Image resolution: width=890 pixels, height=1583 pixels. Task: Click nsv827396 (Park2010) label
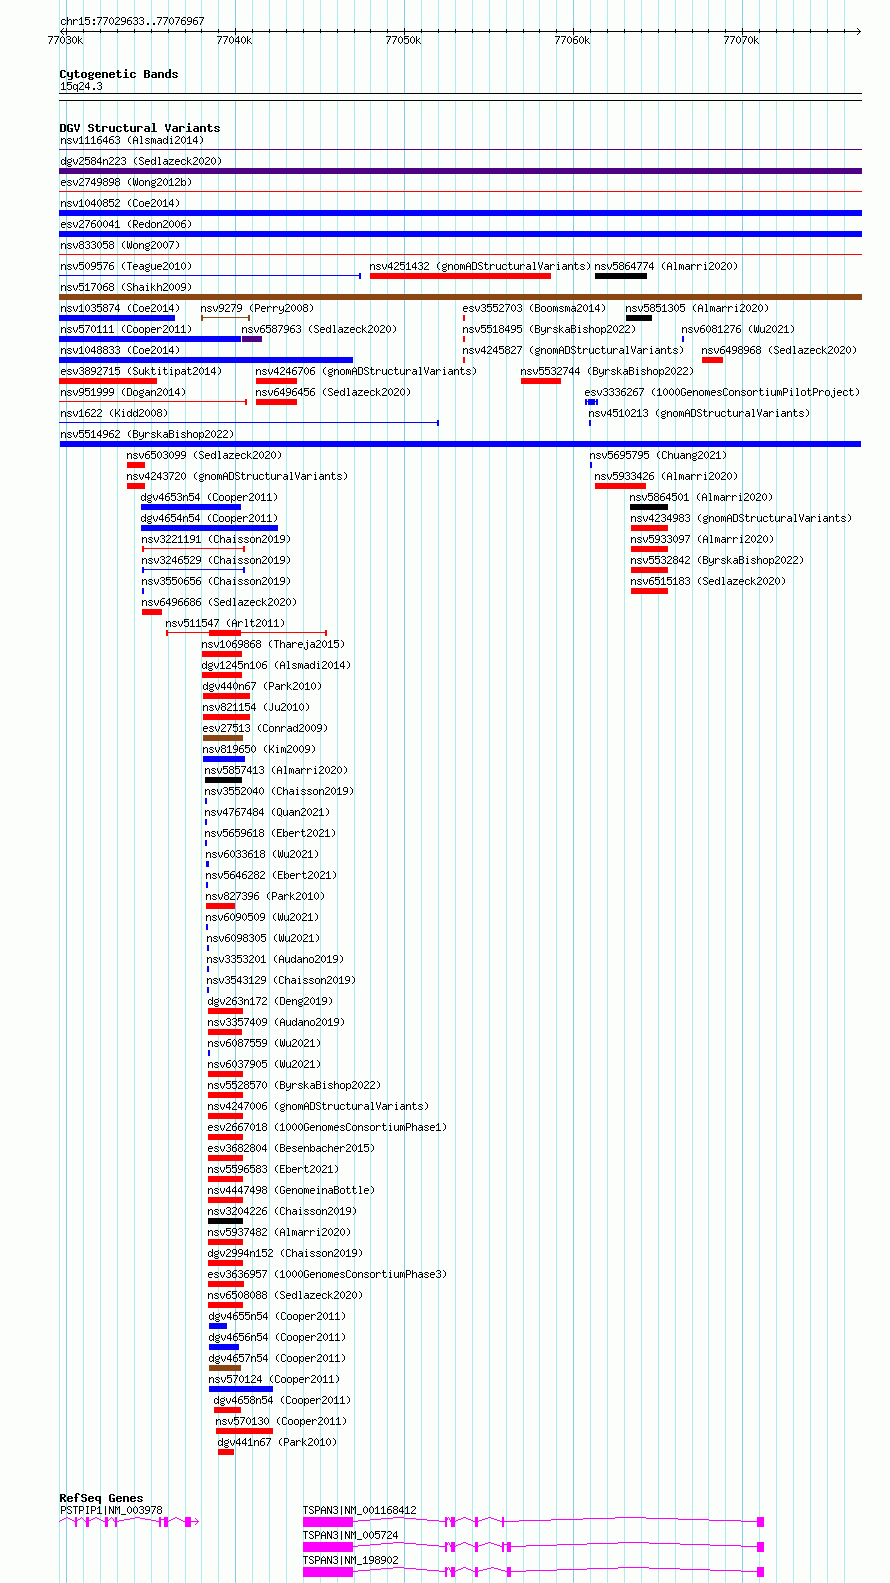(265, 896)
